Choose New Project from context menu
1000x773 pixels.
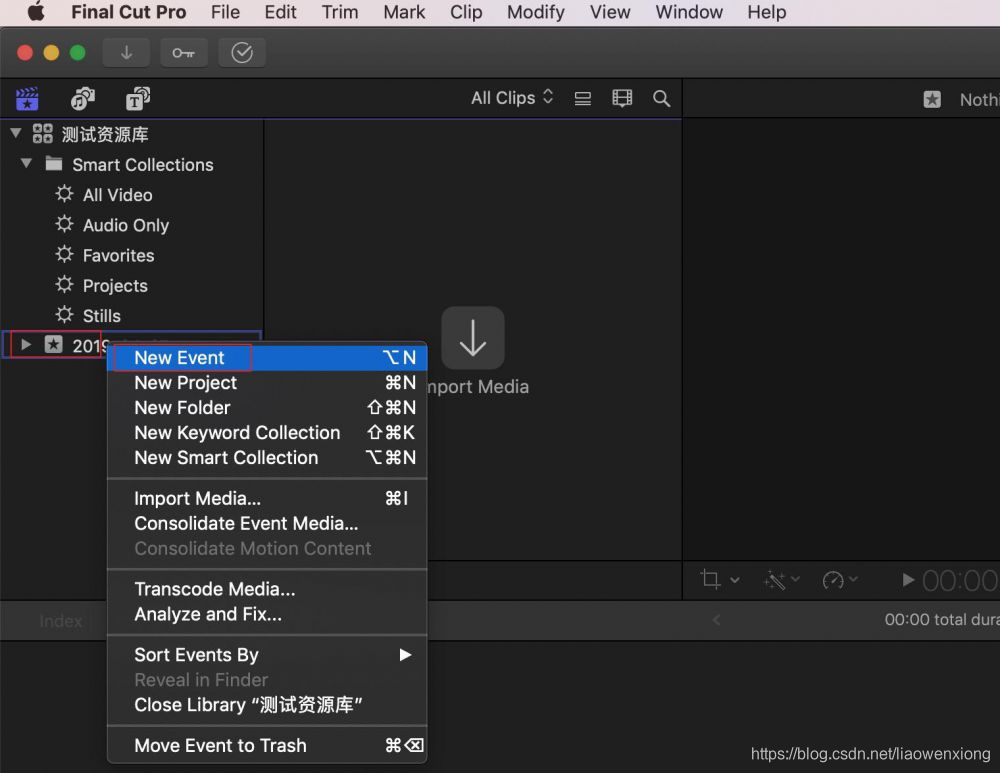(267, 383)
